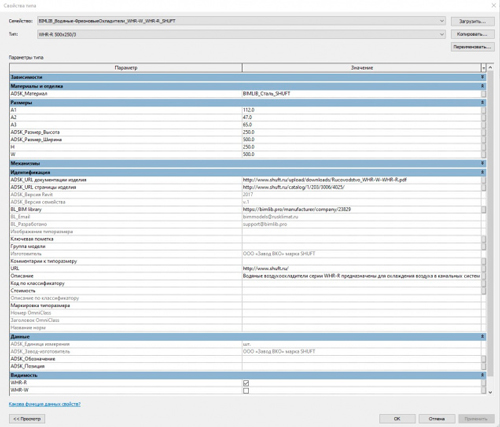This screenshot has height=427, width=500.
Task: Uncheck the WHR-R visibility checkbox
Action: point(246,383)
